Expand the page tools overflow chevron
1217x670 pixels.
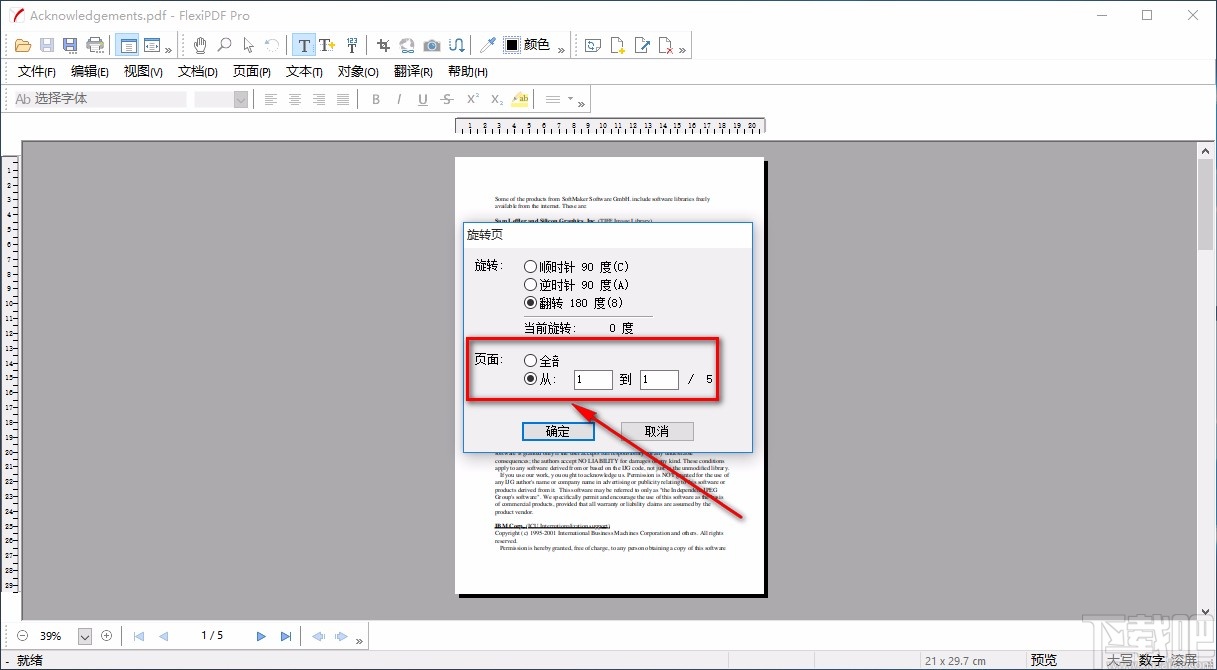point(683,50)
